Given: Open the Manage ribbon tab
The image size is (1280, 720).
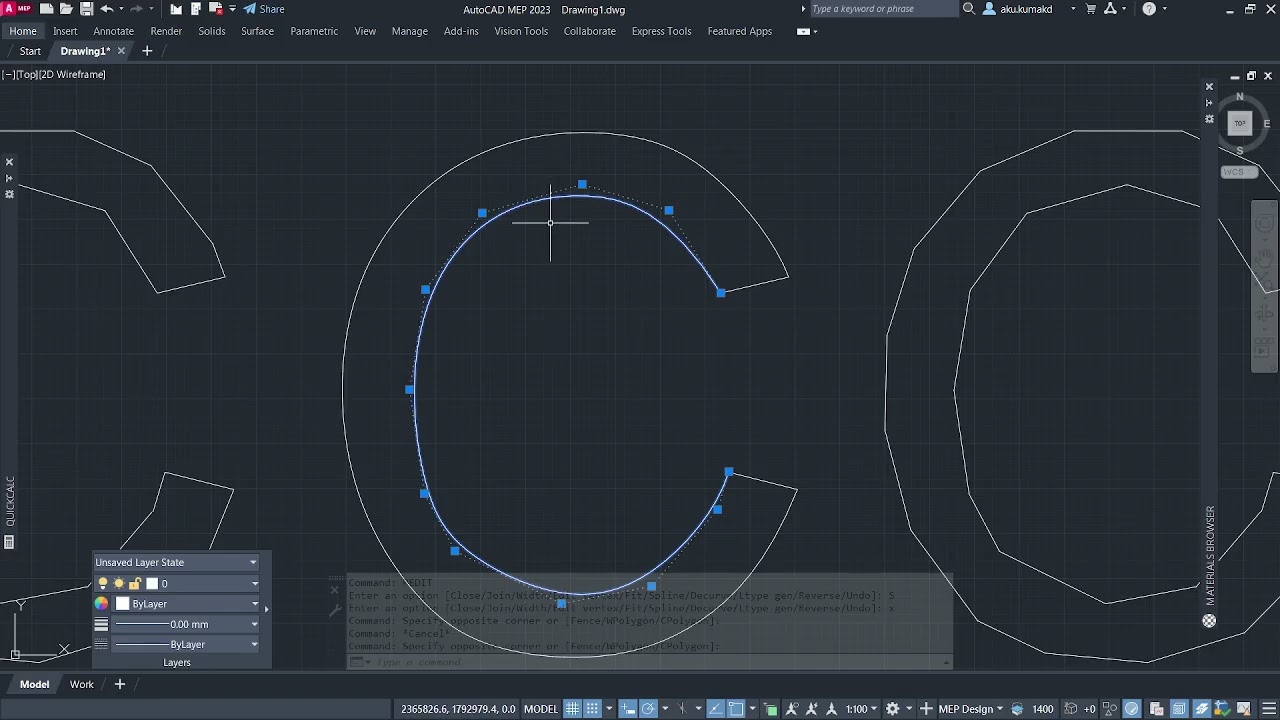Looking at the screenshot, I should (x=410, y=31).
